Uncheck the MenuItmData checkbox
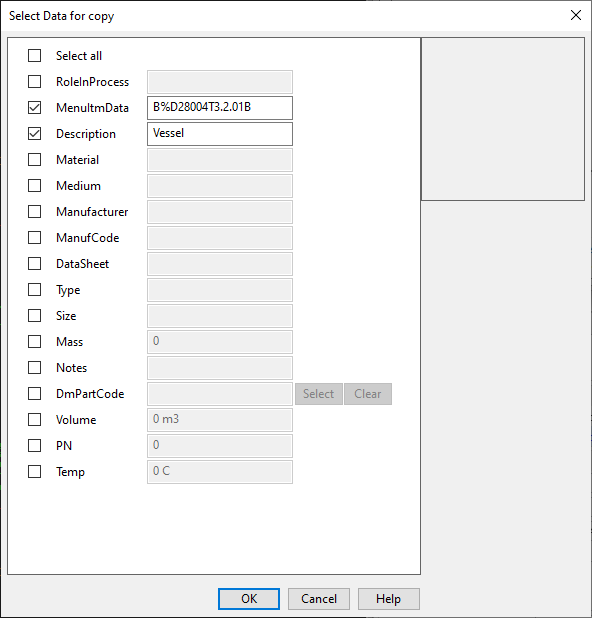The image size is (592, 618). (x=34, y=108)
